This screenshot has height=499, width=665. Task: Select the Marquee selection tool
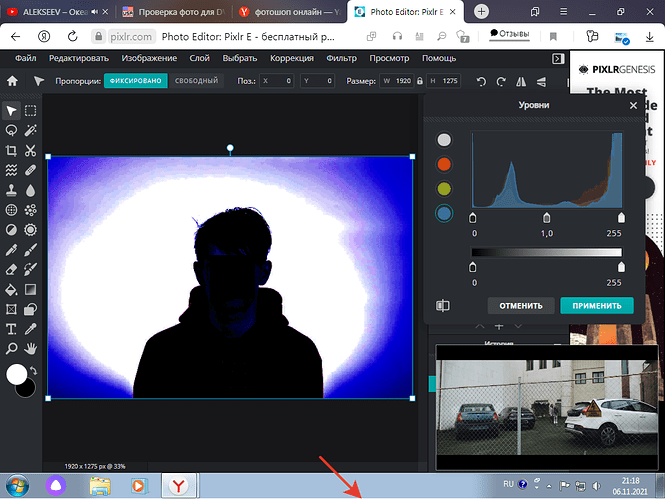coord(31,111)
